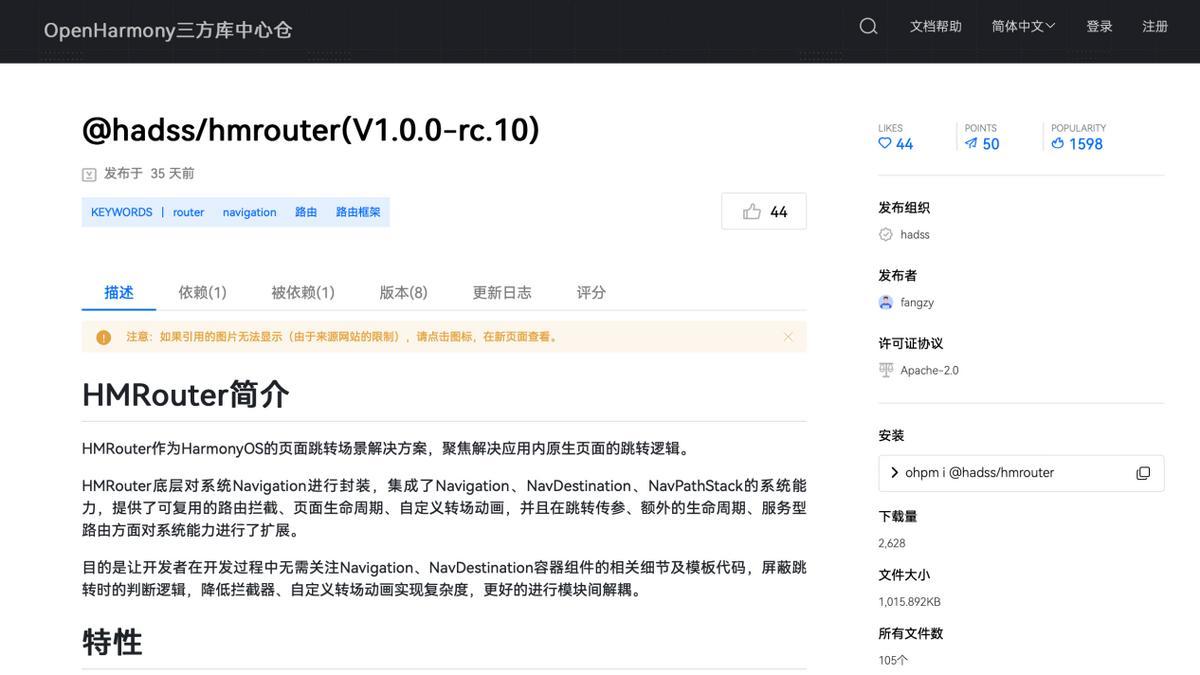Click the @hadss/hmrouter(V1.0.0-rc.10) title

point(311,130)
